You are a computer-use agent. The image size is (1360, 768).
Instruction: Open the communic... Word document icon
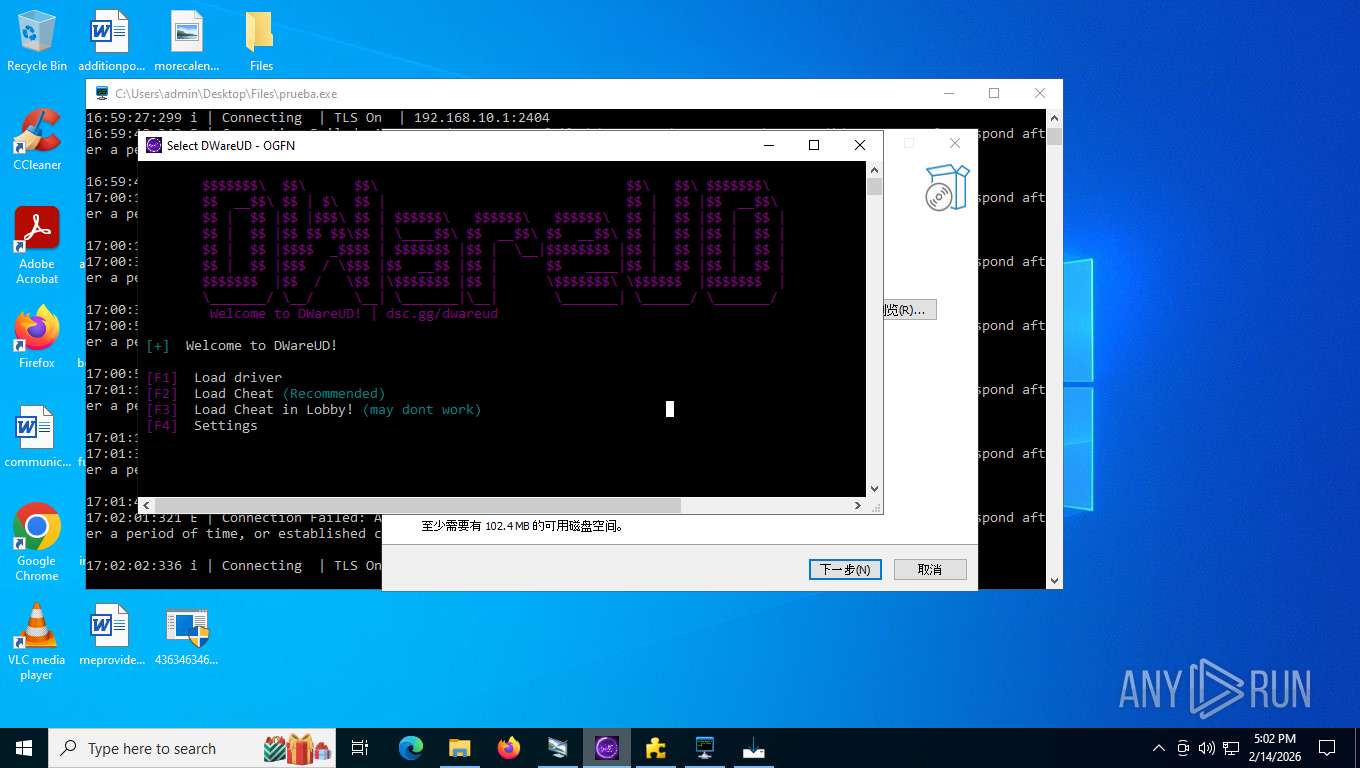point(37,436)
